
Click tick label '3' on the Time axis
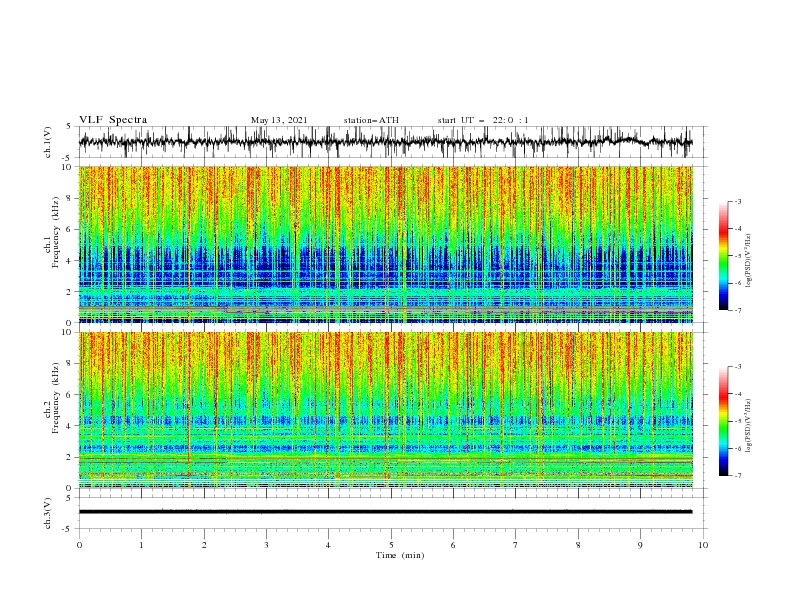266,545
